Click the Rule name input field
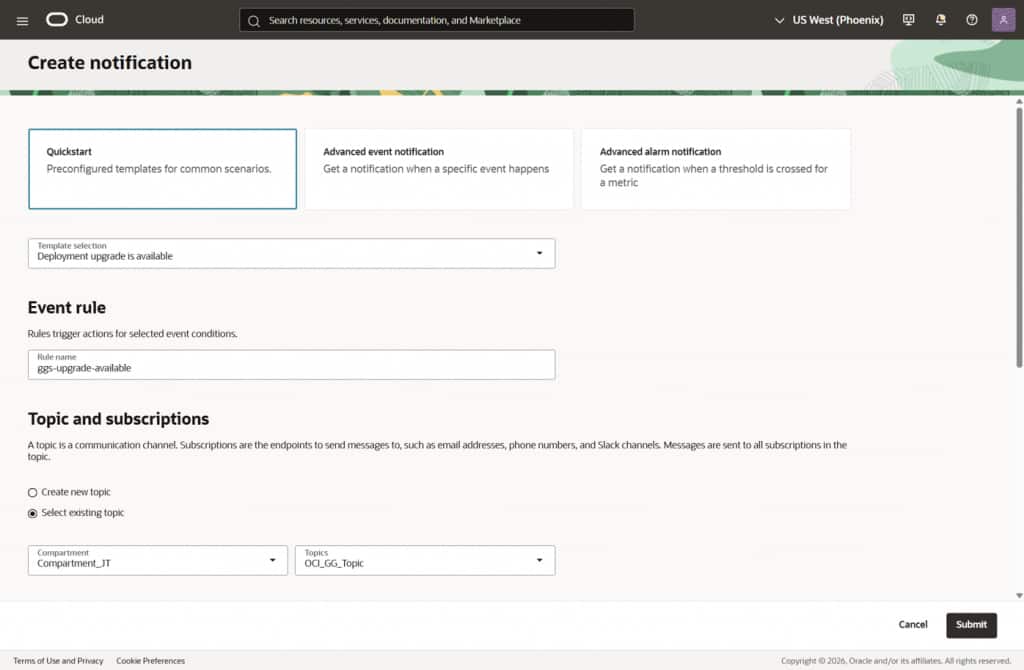Viewport: 1024px width, 670px height. [291, 364]
